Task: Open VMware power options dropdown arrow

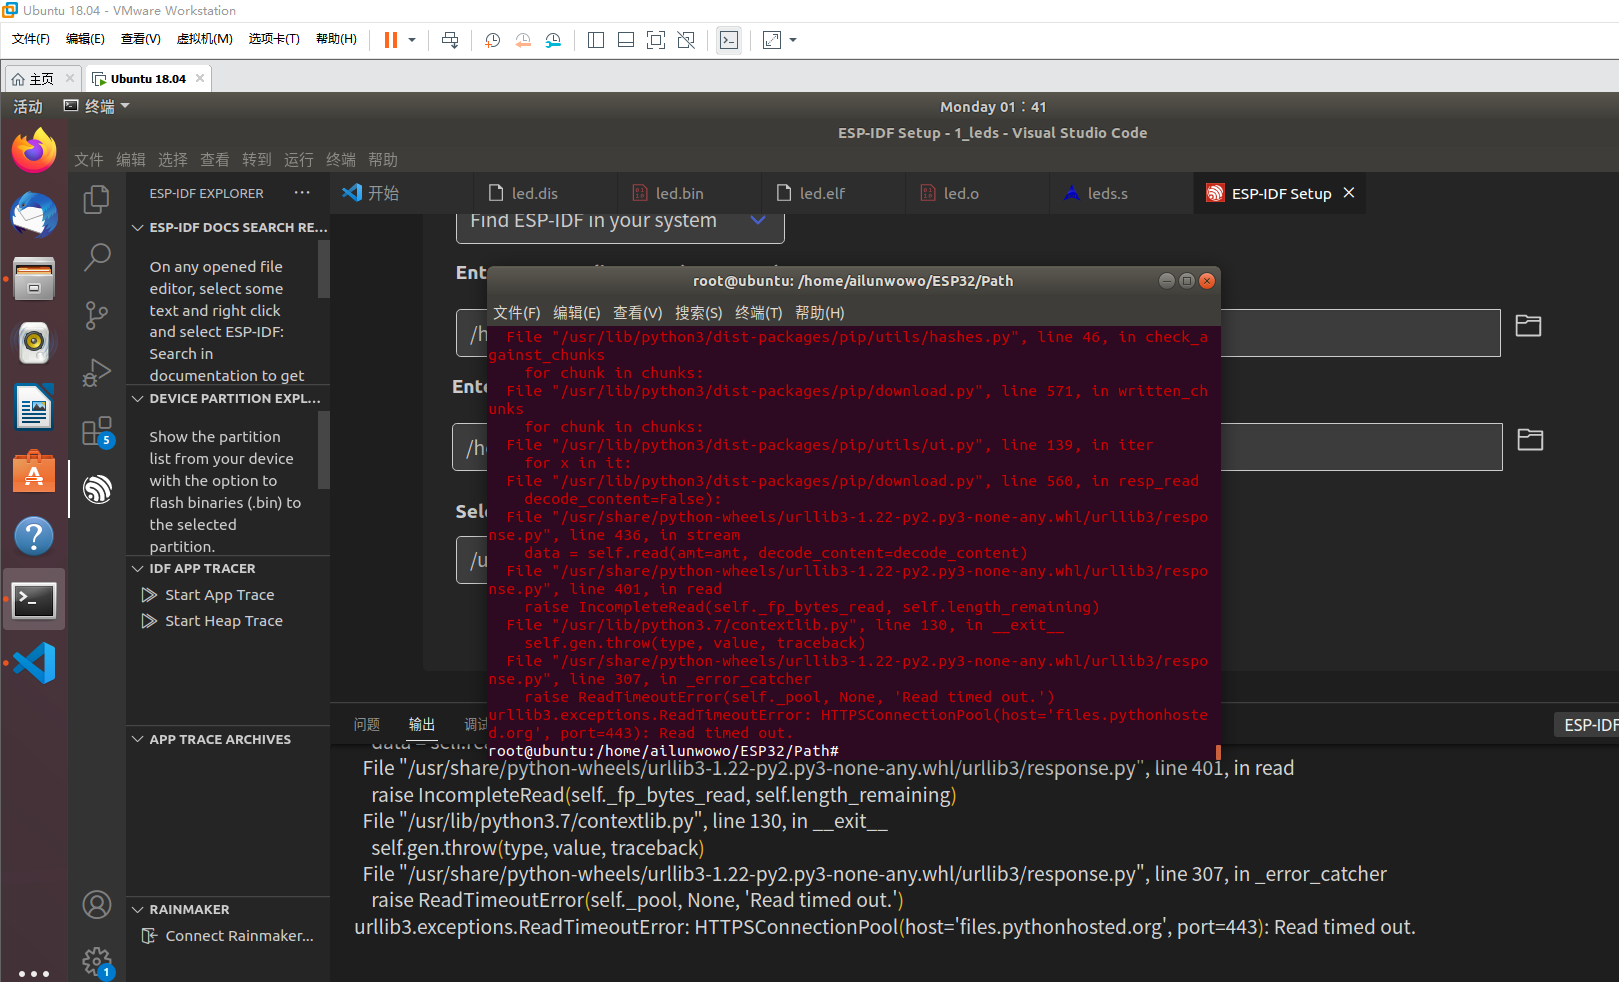Action: pos(412,40)
